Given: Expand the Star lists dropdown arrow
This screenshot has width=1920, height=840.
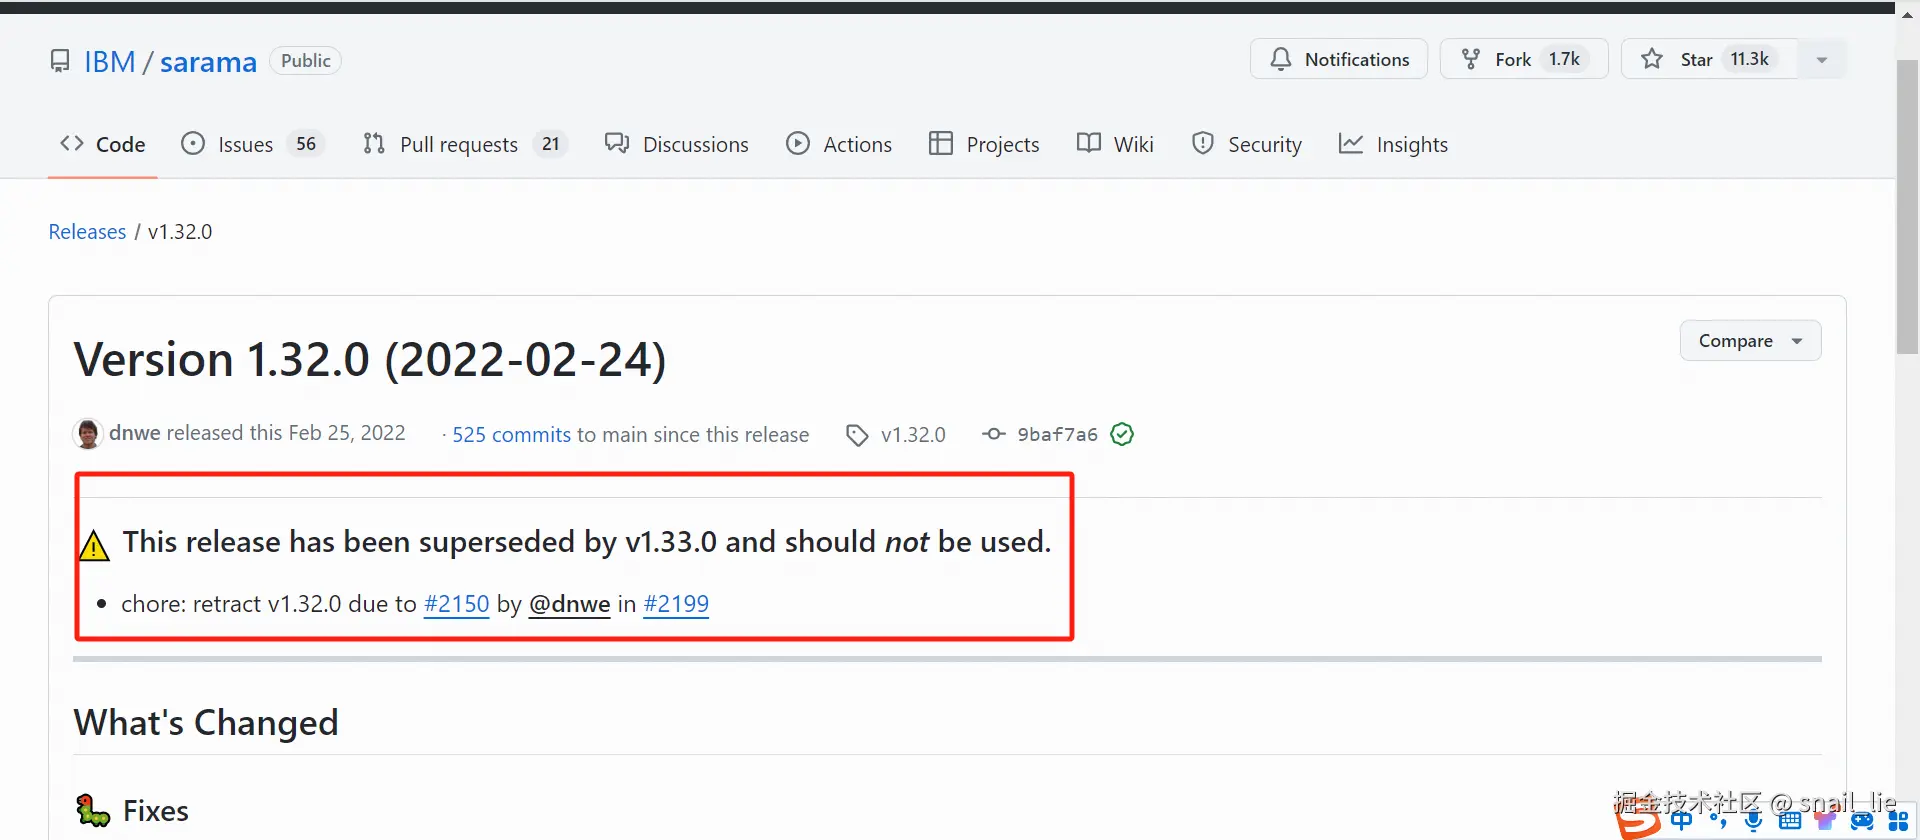Looking at the screenshot, I should tap(1822, 60).
